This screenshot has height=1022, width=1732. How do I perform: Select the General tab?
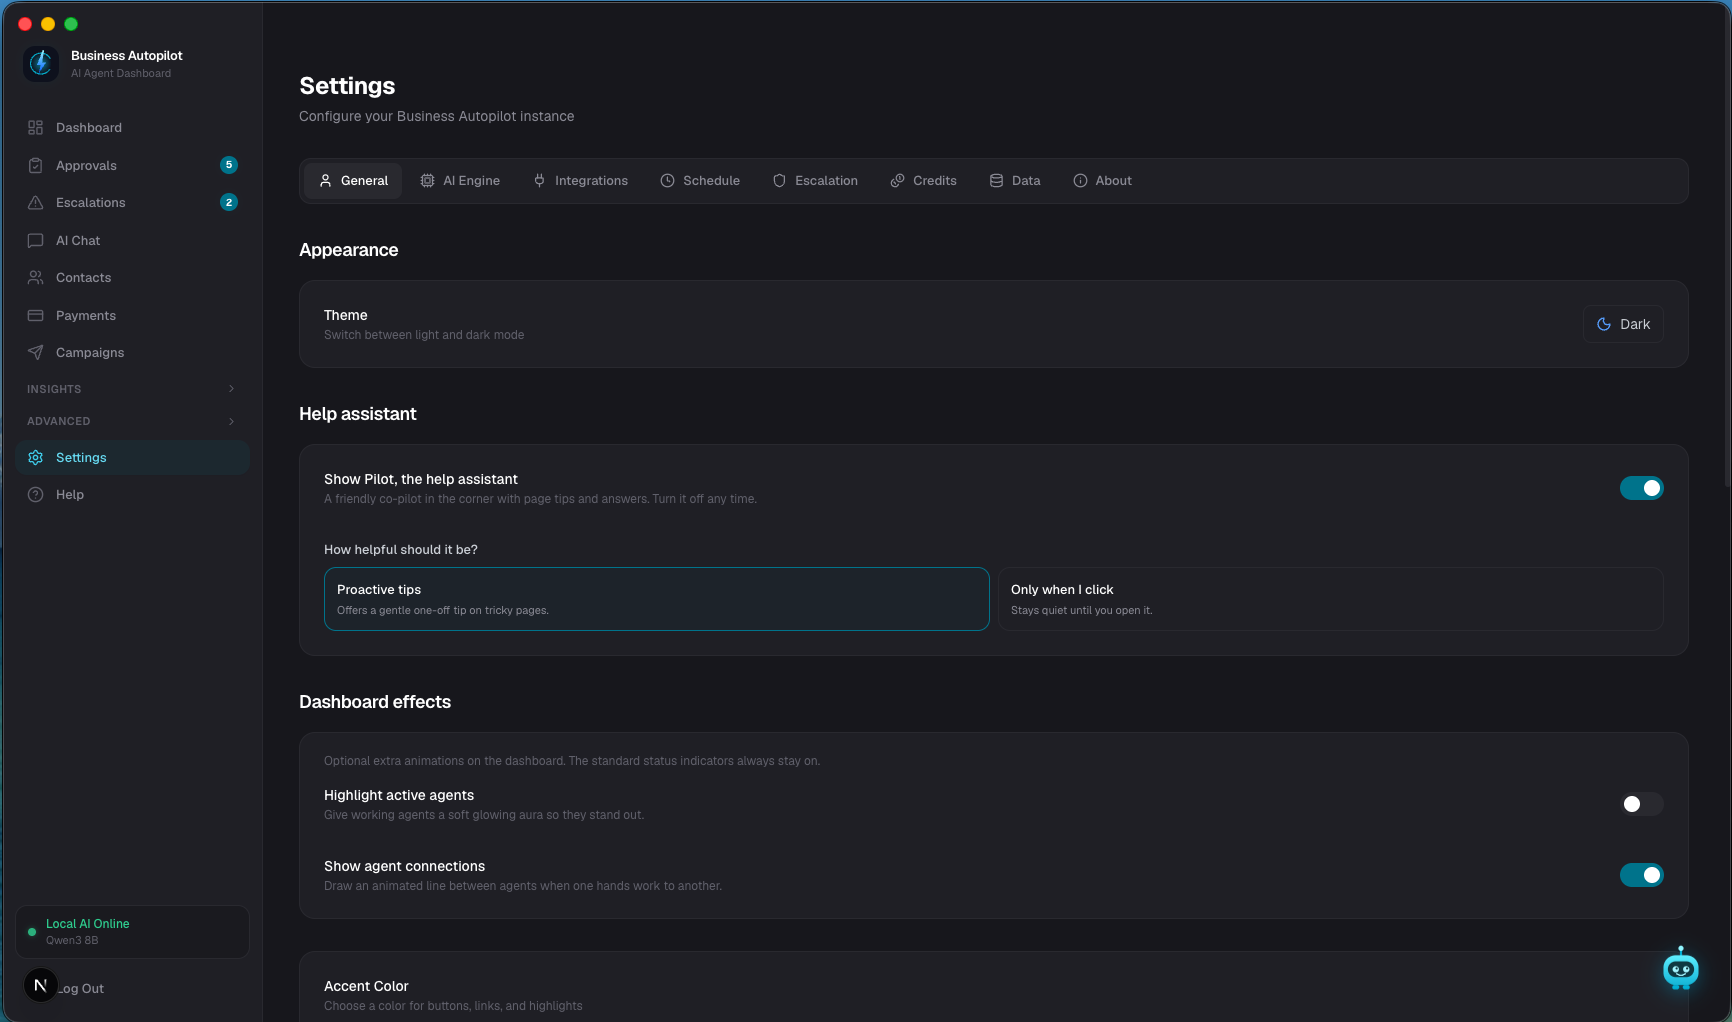click(353, 181)
